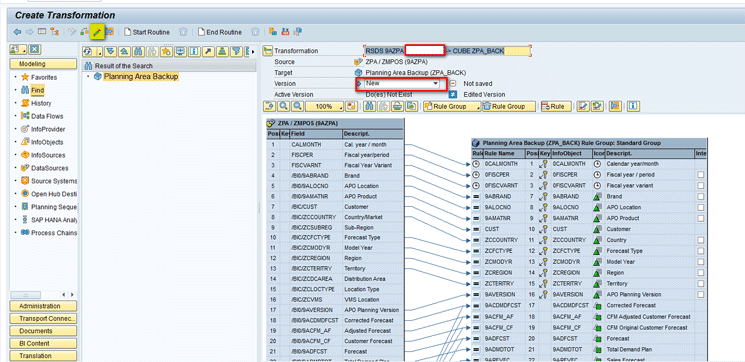Click the highlighted wand icon in top toolbar
The image size is (745, 362).
click(97, 32)
